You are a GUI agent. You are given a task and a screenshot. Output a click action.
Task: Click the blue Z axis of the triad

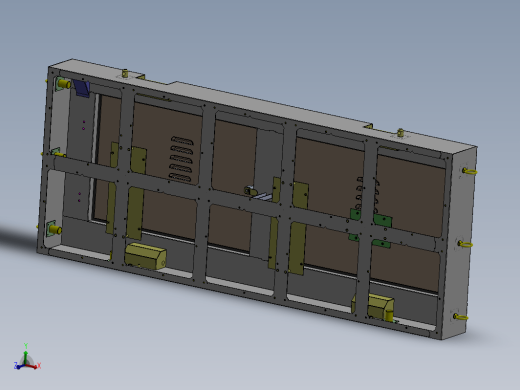(x=19, y=366)
